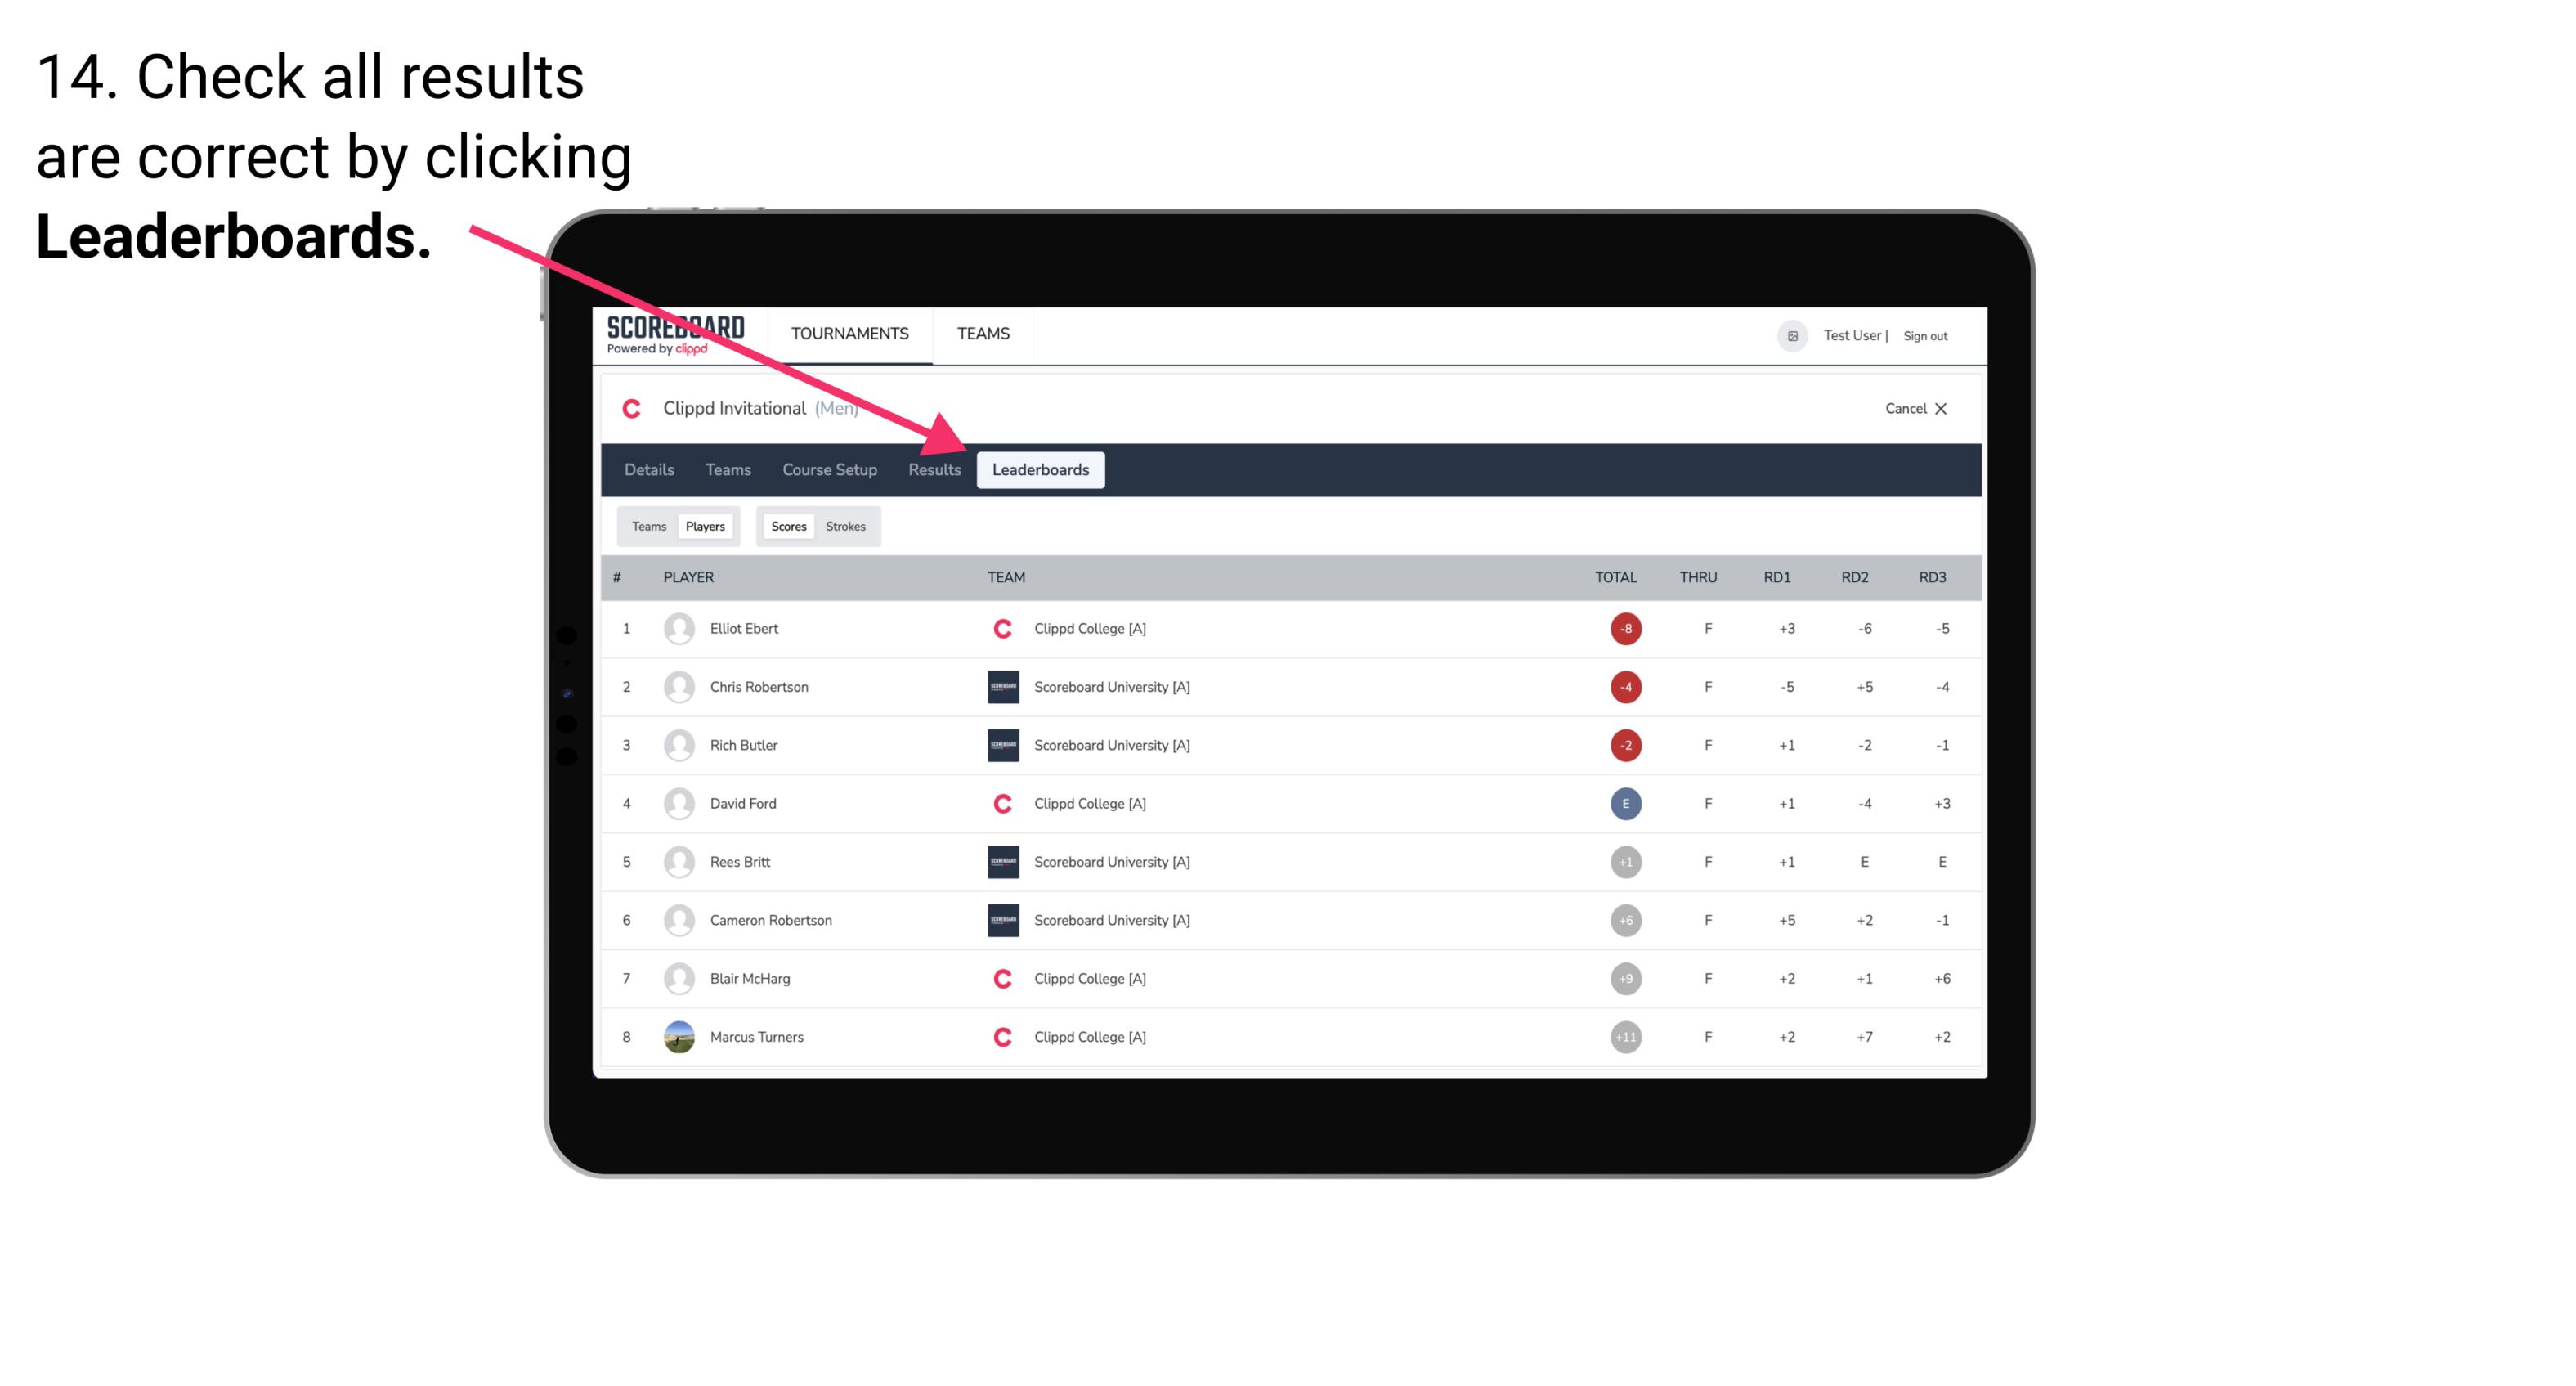2576x1386 pixels.
Task: Click the Scoreboard University logo icon
Action: [1000, 686]
